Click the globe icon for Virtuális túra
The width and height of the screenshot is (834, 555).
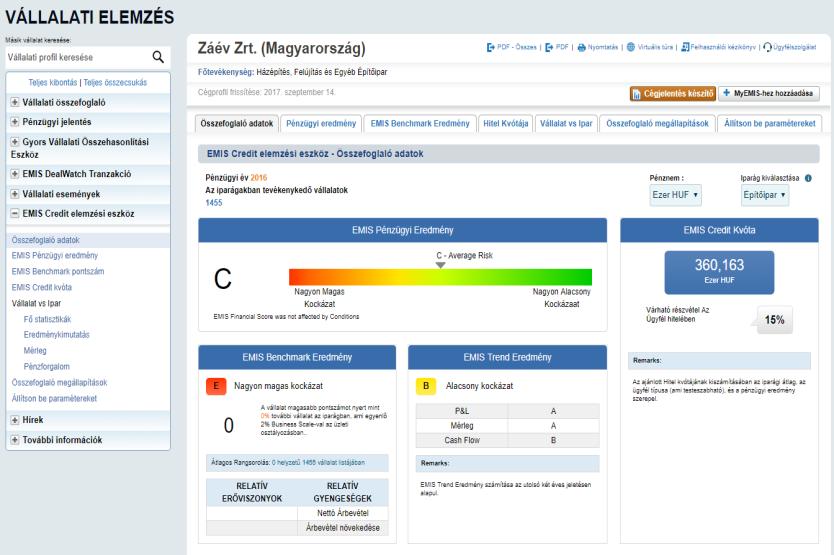(x=631, y=47)
